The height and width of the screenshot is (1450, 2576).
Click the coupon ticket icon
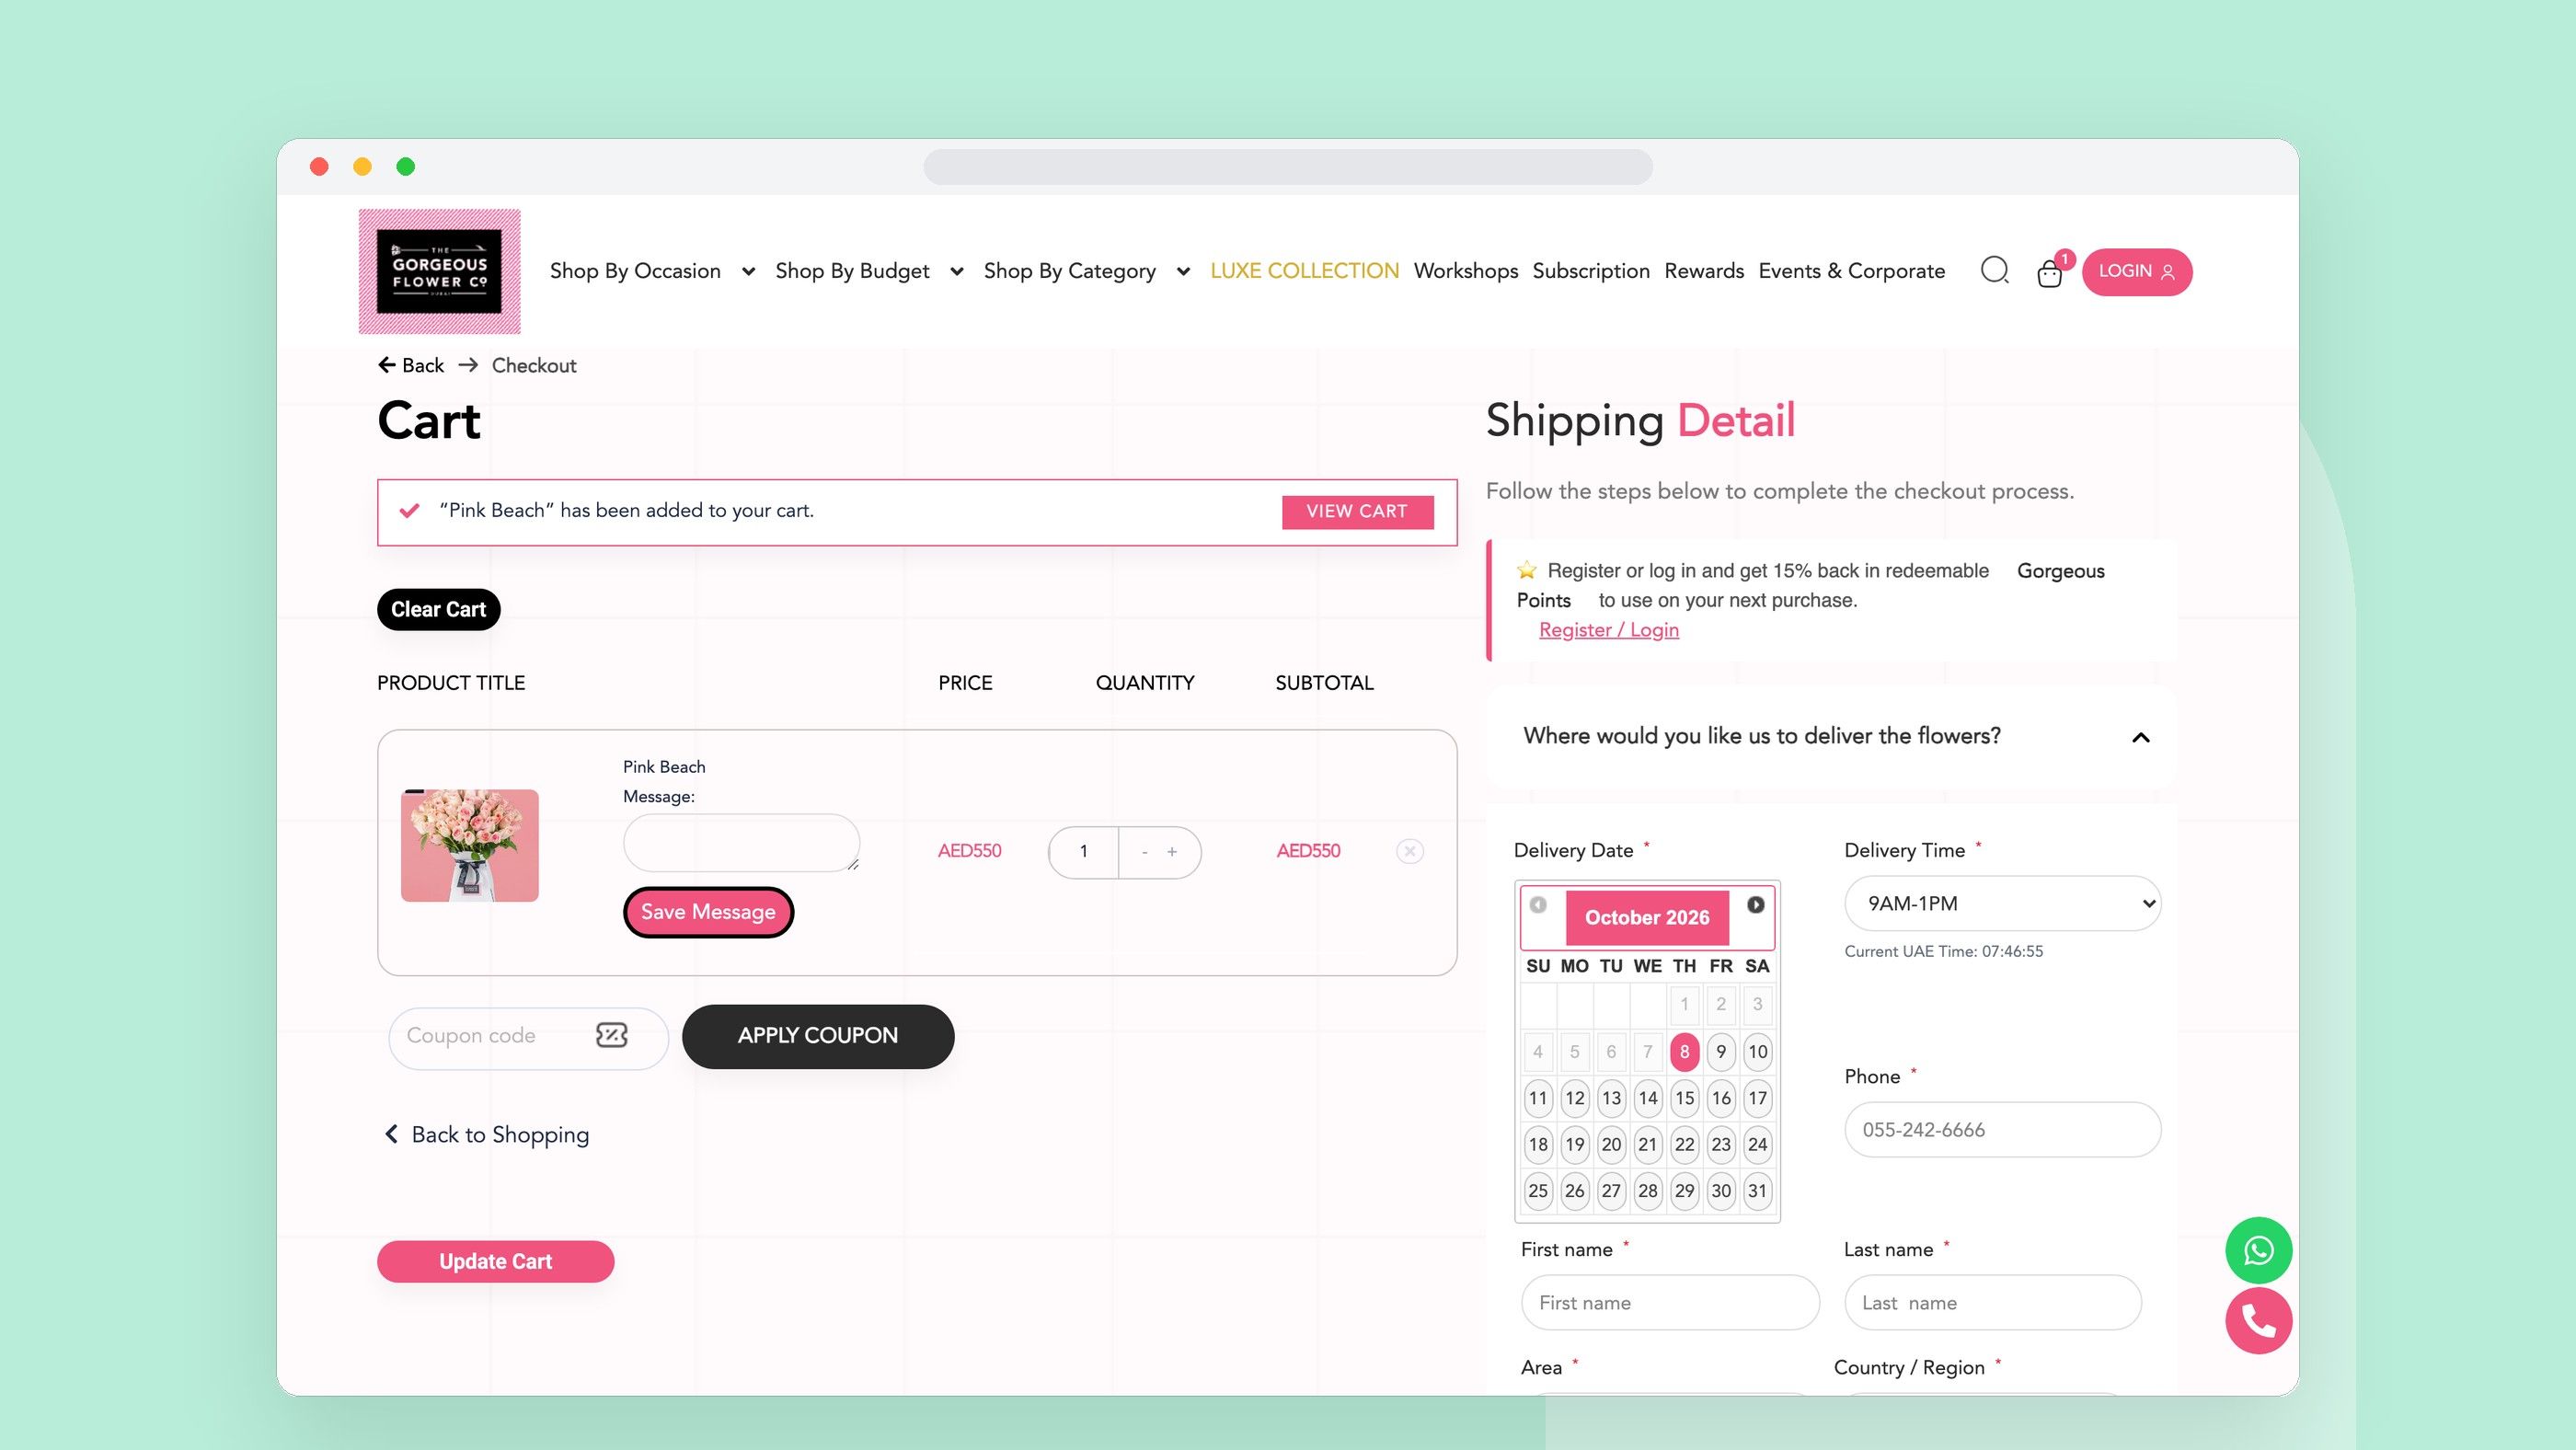(x=611, y=1035)
